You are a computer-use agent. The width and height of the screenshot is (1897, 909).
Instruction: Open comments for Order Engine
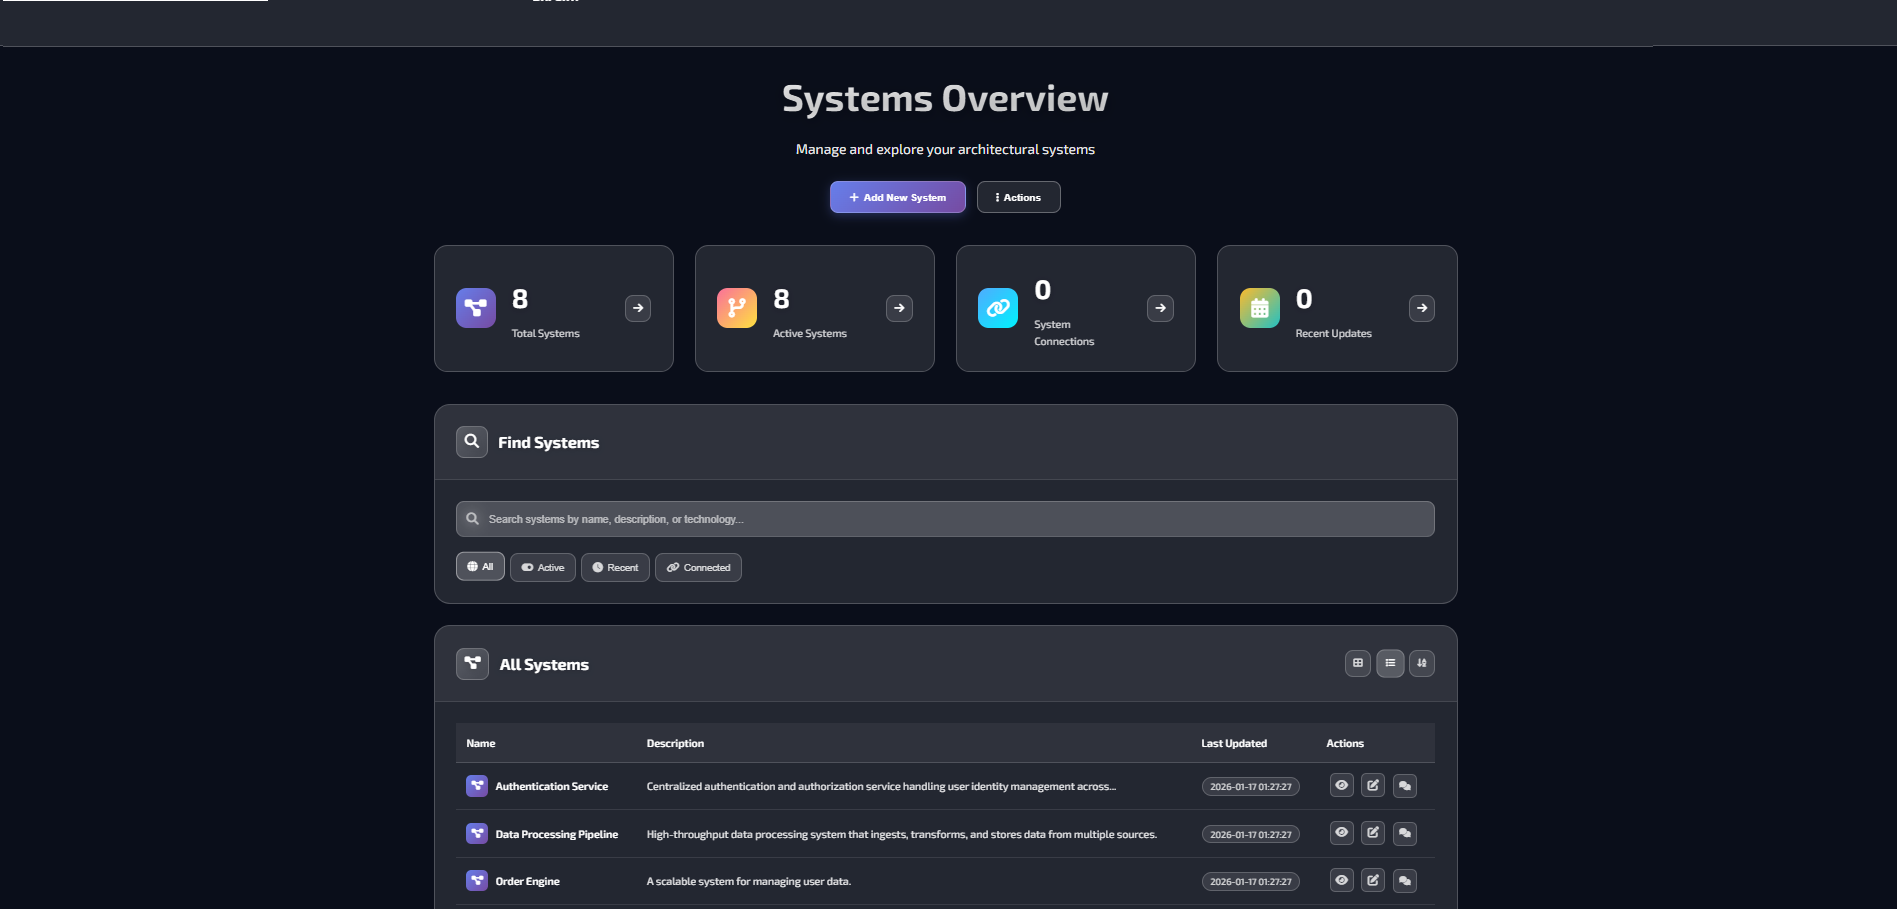pos(1404,881)
